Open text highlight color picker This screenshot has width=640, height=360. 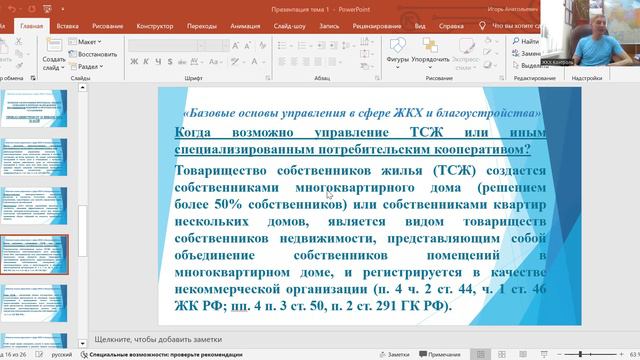[238, 62]
